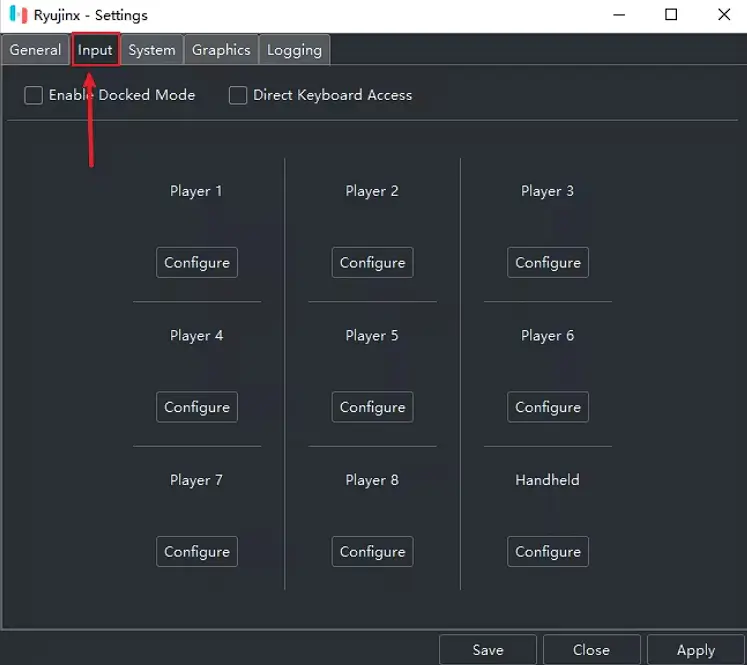The width and height of the screenshot is (747, 665).
Task: Click Configure under Player 3
Action: pyautogui.click(x=548, y=262)
